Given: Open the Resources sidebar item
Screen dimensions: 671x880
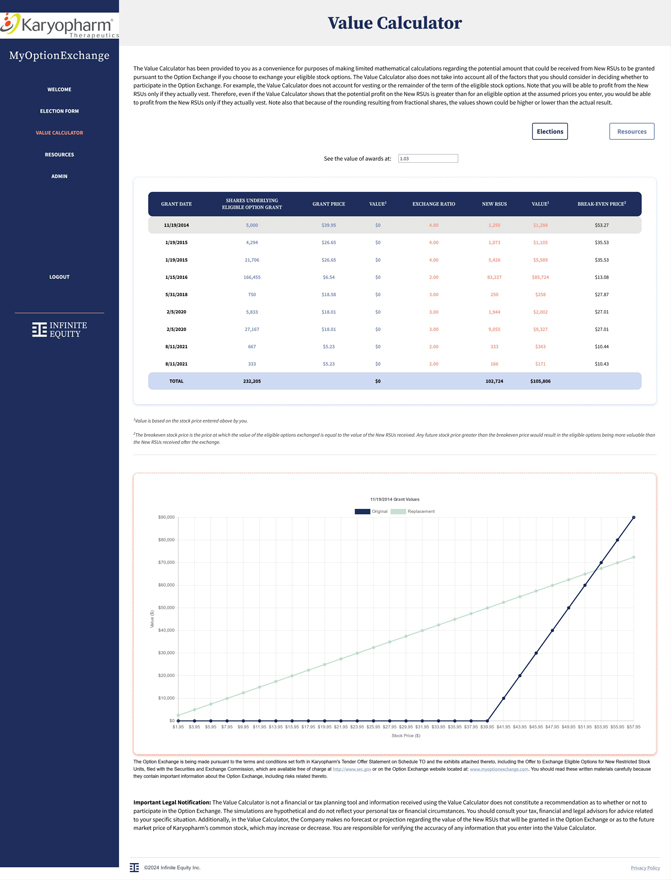Looking at the screenshot, I should point(59,154).
